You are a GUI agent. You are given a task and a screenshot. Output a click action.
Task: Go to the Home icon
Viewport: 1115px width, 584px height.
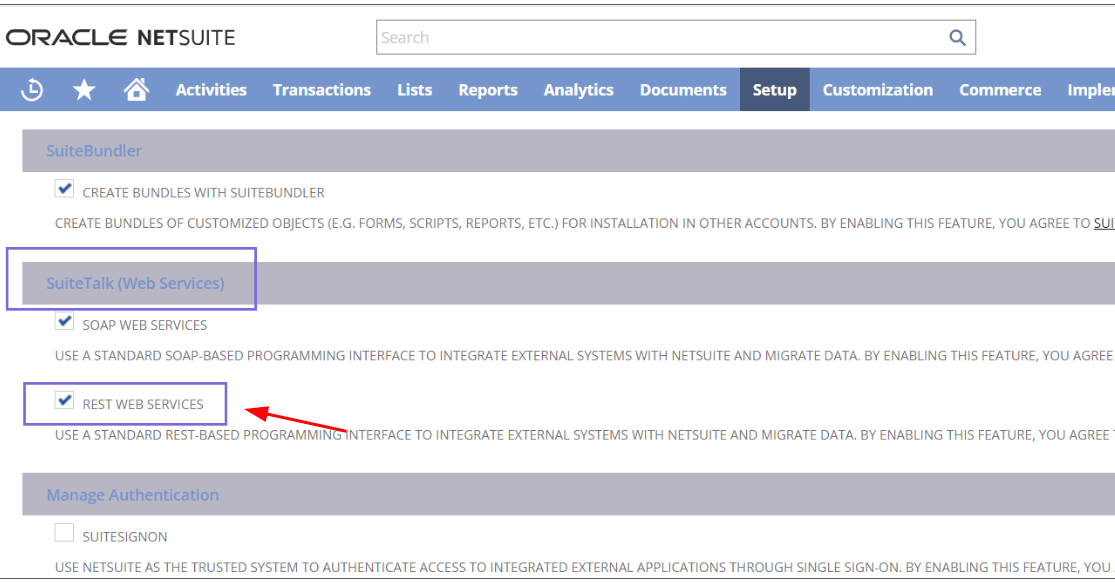coord(137,89)
